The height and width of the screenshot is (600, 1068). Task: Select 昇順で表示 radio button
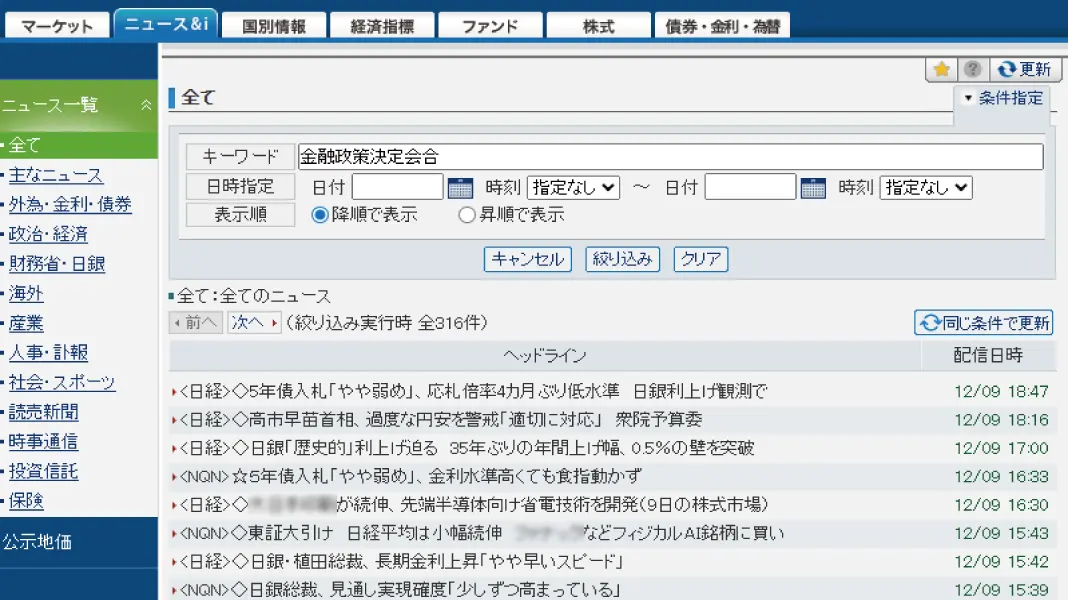coord(467,215)
